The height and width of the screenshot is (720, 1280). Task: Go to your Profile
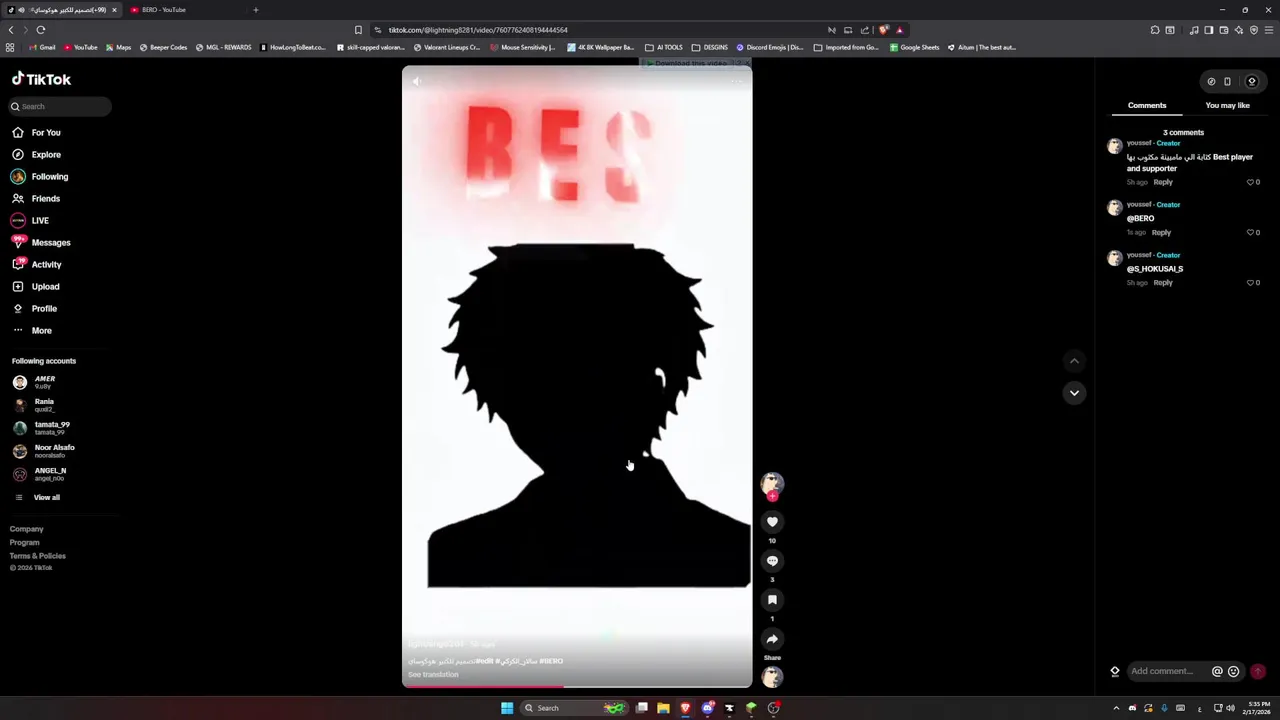pos(34,308)
